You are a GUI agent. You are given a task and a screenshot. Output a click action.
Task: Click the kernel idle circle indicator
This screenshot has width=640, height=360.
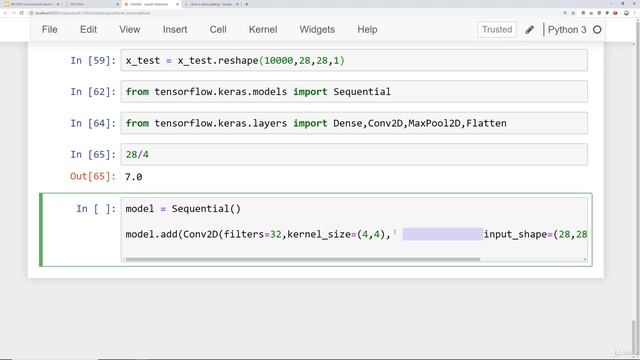pyautogui.click(x=597, y=30)
